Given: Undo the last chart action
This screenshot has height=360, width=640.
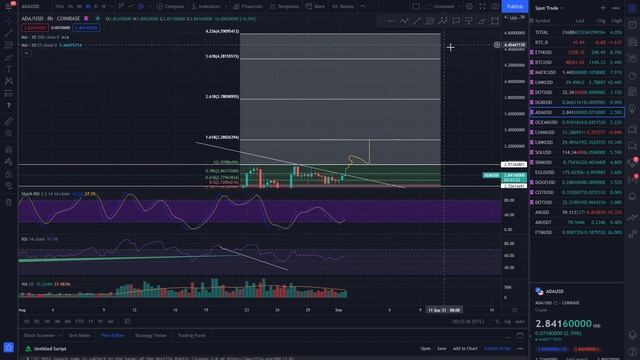Looking at the screenshot, I should pos(363,6).
